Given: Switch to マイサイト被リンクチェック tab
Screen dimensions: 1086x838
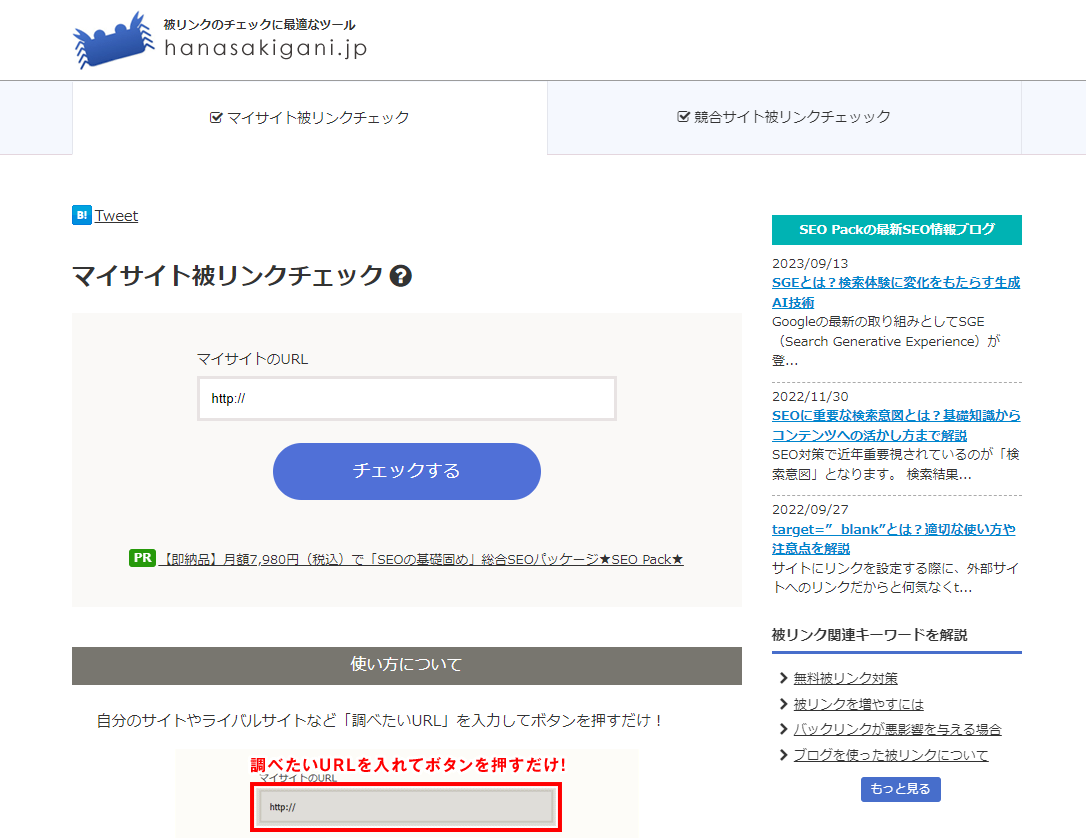Looking at the screenshot, I should click(x=310, y=117).
